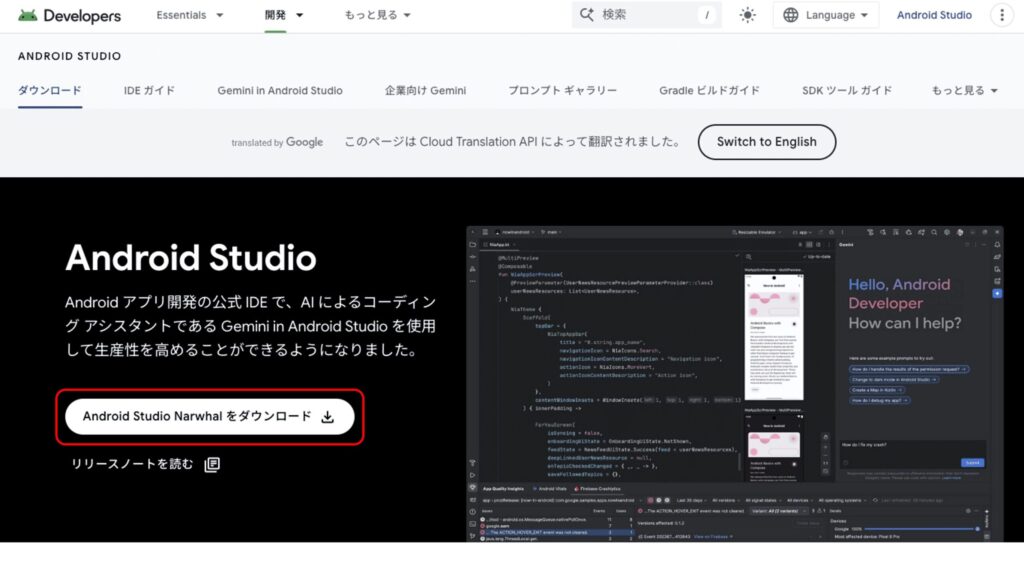The height and width of the screenshot is (579, 1024).
Task: Click the ANDROID STUDIO section heading
Action: (69, 56)
